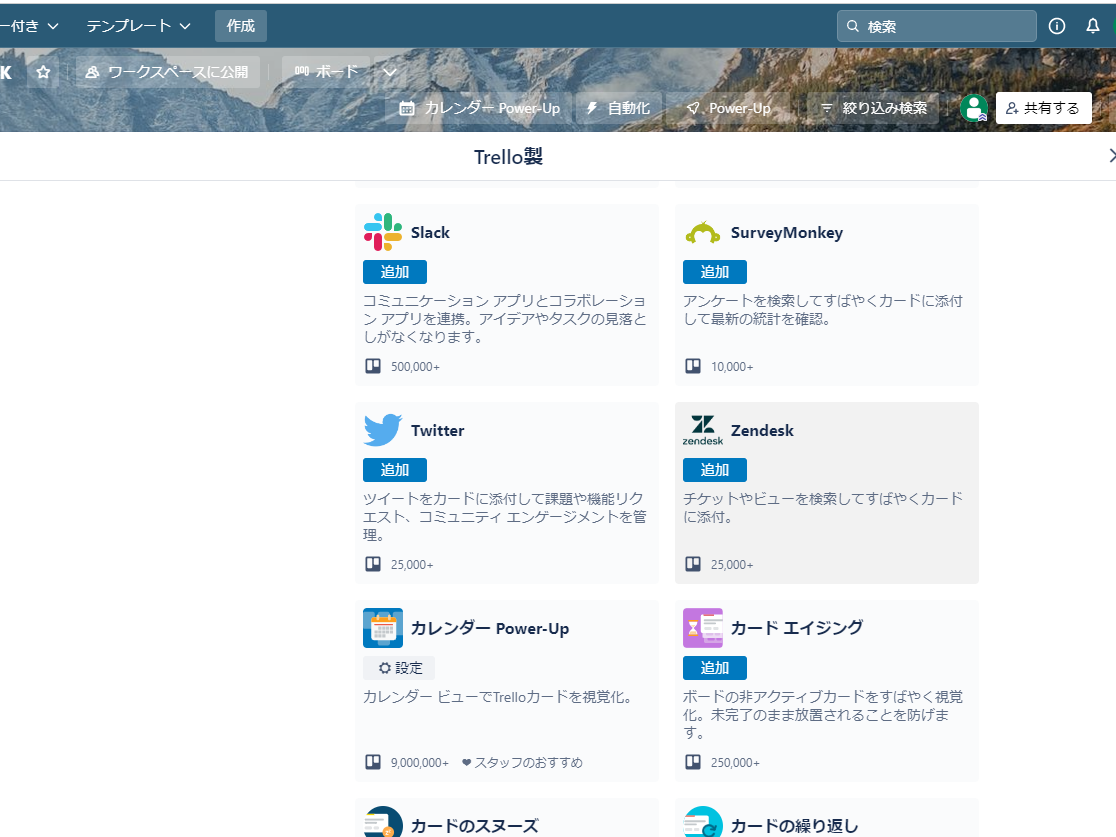Click the カレンダー Power-Up card icon
The width and height of the screenshot is (1116, 837).
click(x=383, y=628)
